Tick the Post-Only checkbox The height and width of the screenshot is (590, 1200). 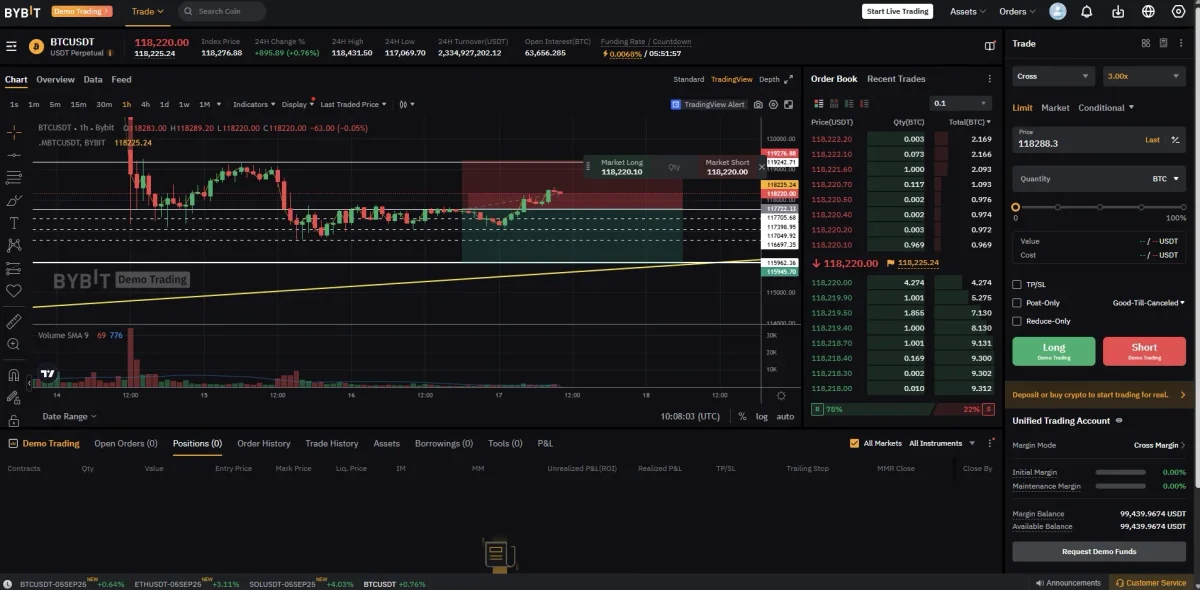click(x=1017, y=302)
